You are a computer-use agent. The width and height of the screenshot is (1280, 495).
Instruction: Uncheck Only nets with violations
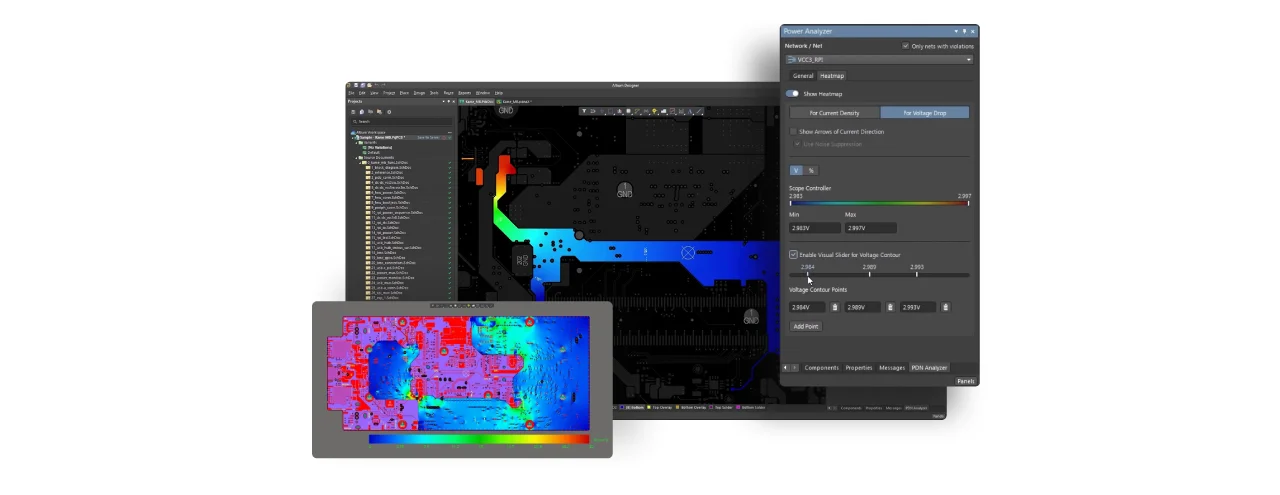pos(905,46)
